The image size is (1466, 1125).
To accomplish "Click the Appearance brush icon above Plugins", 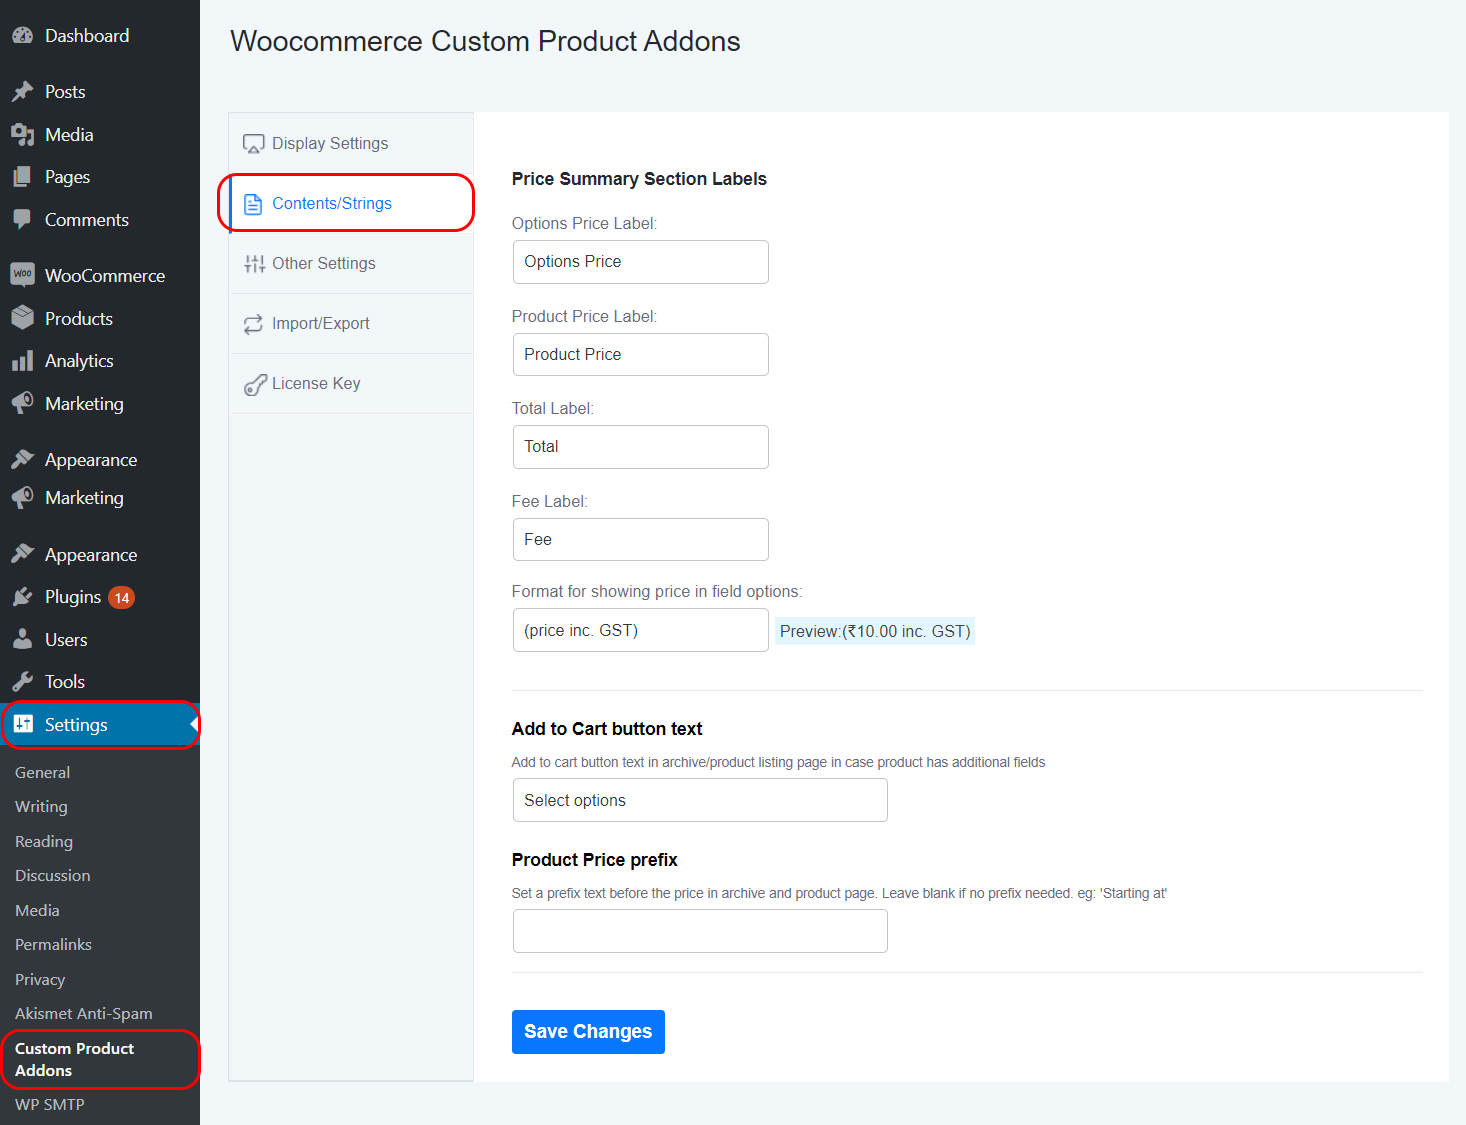I will pos(22,554).
